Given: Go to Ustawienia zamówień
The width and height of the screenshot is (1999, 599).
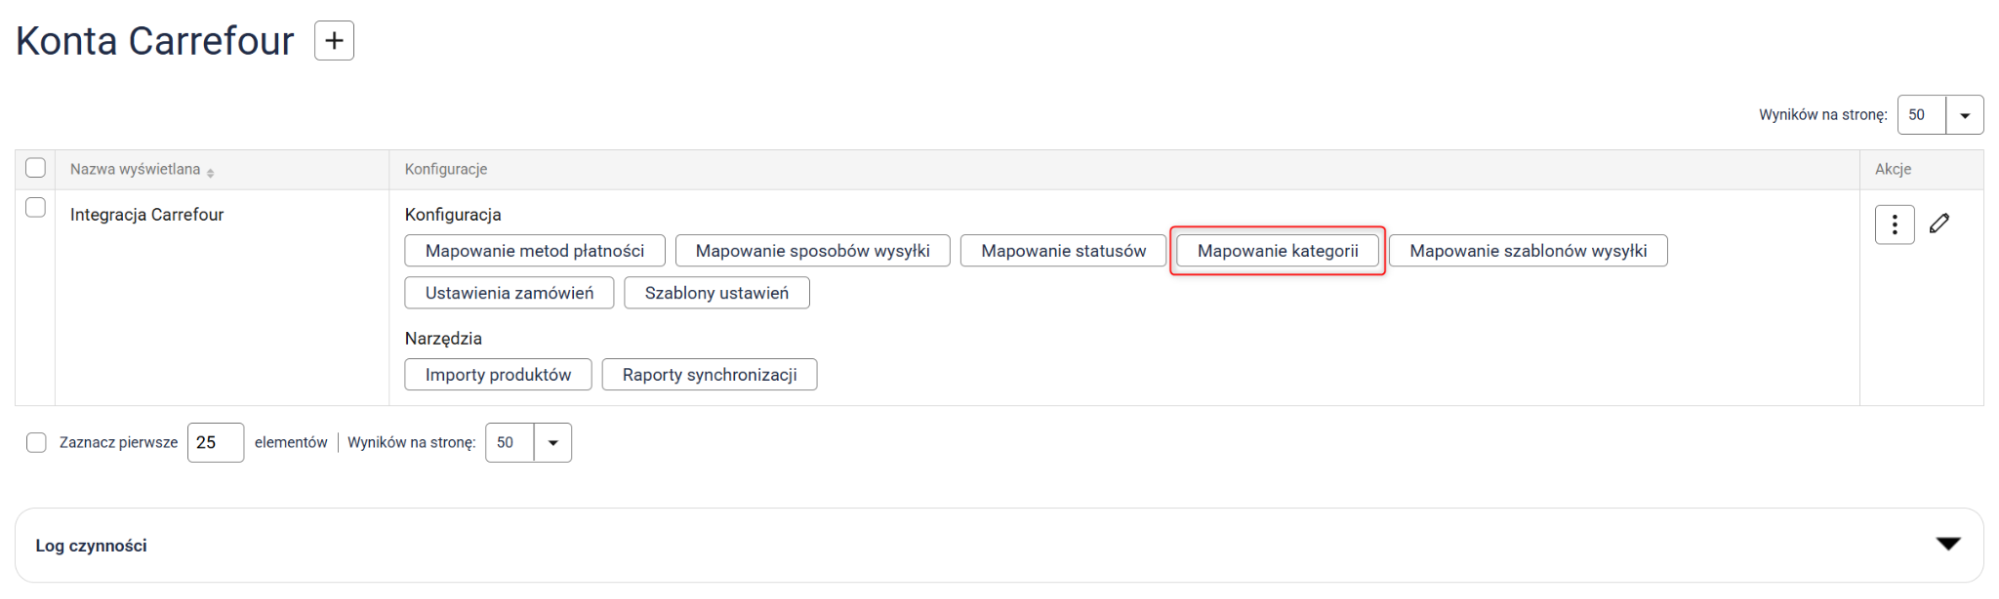Looking at the screenshot, I should tap(509, 293).
